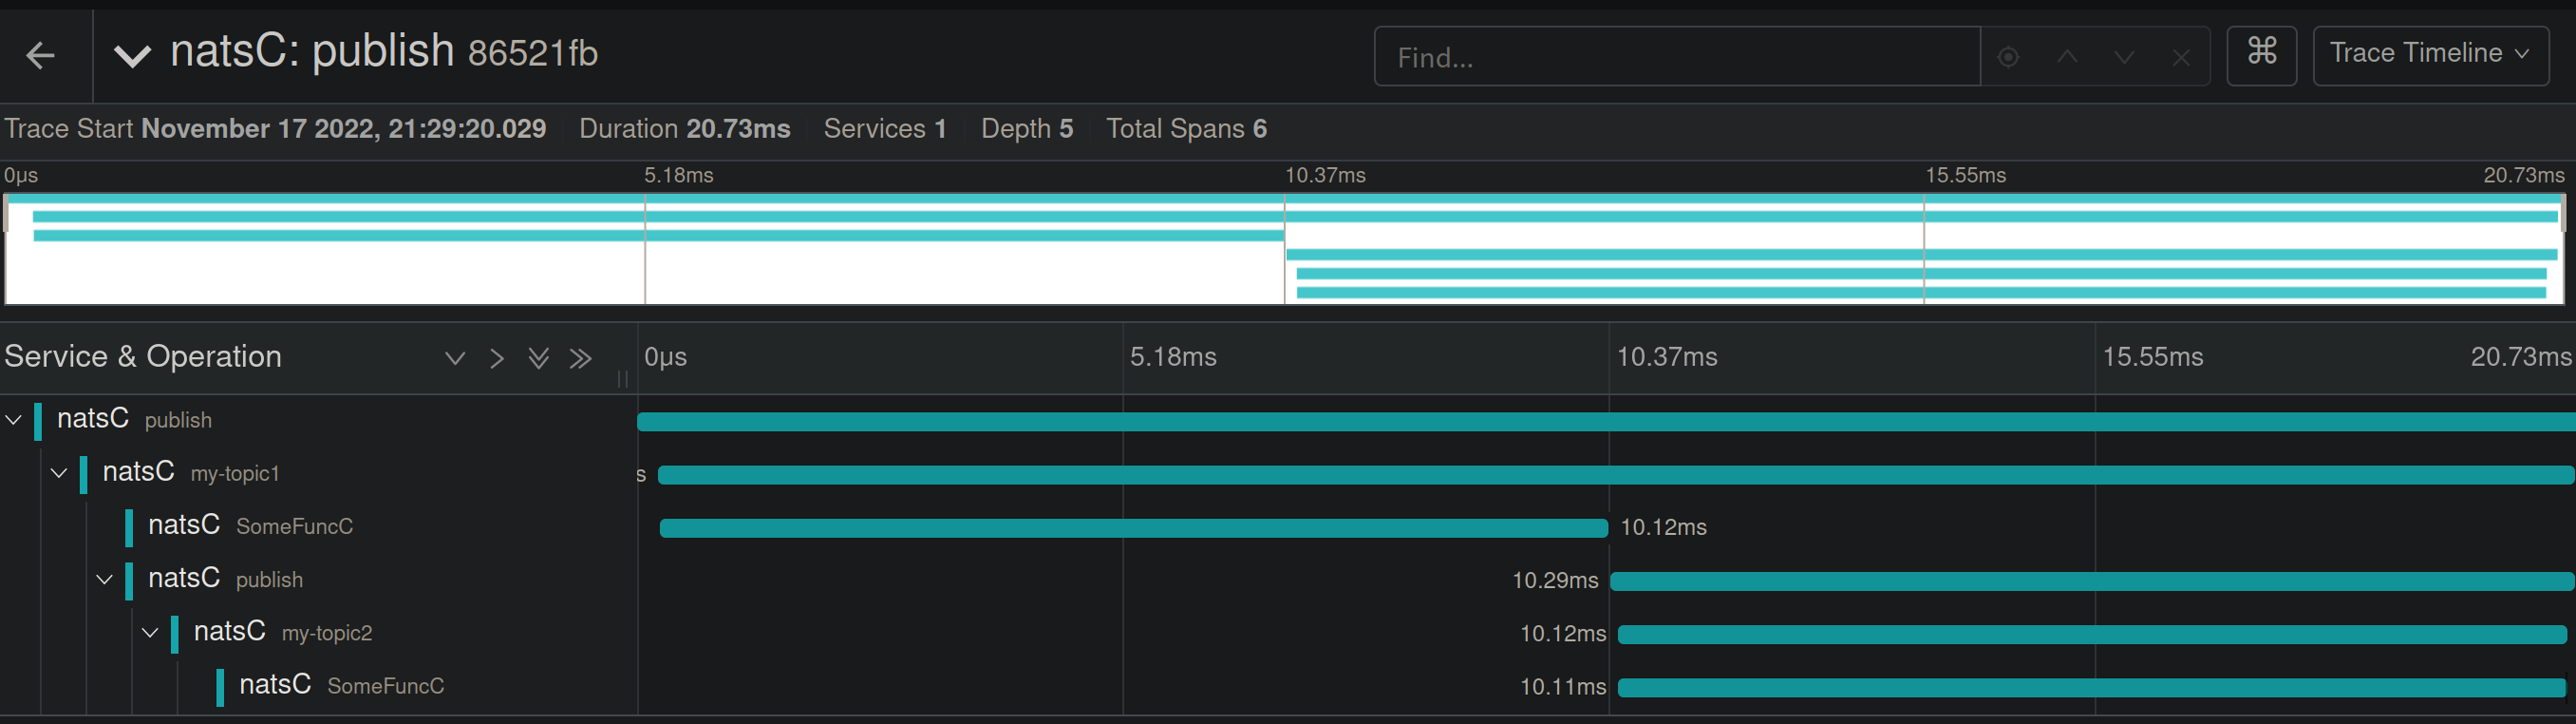Image resolution: width=2576 pixels, height=724 pixels.
Task: Select natsC my-topic2 row label
Action: pos(282,632)
